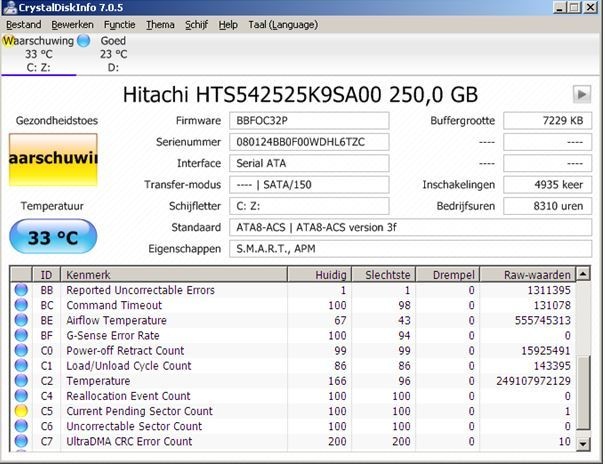
Task: Select the Power-off Retract Count row
Action: point(293,350)
